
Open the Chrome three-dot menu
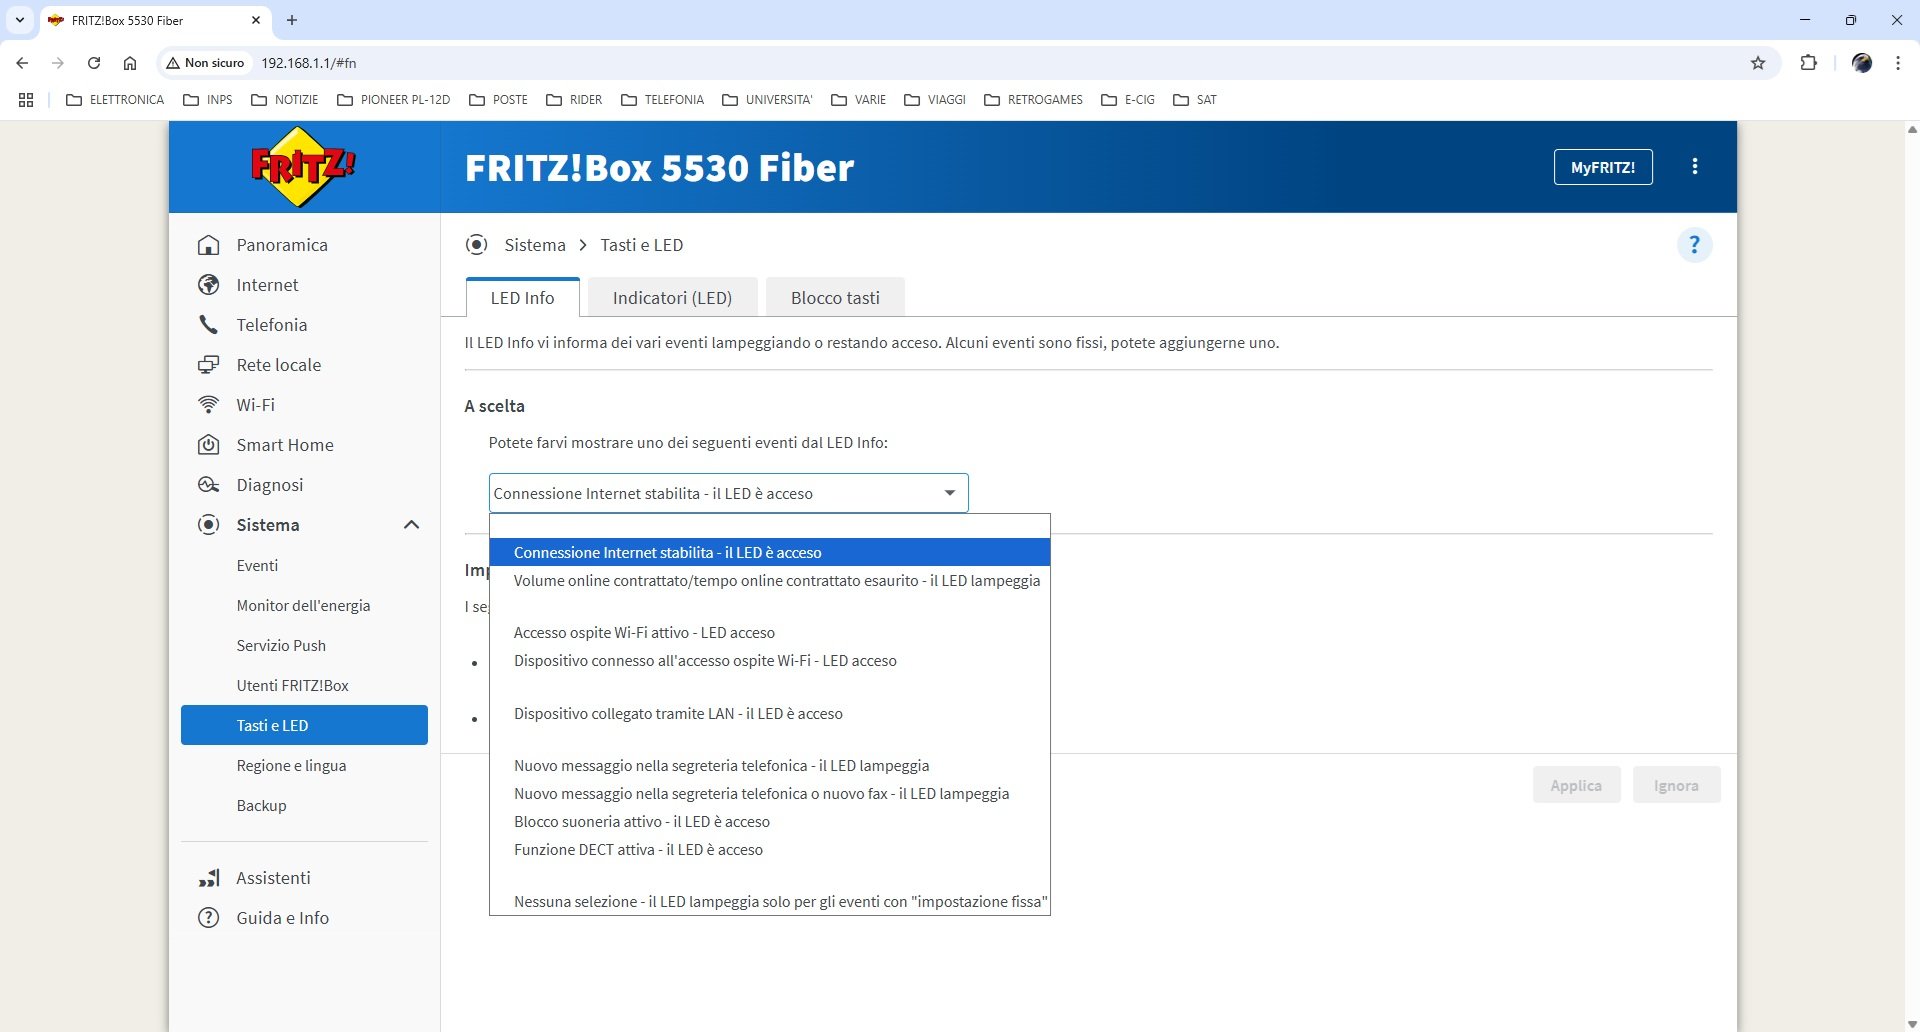pyautogui.click(x=1898, y=63)
